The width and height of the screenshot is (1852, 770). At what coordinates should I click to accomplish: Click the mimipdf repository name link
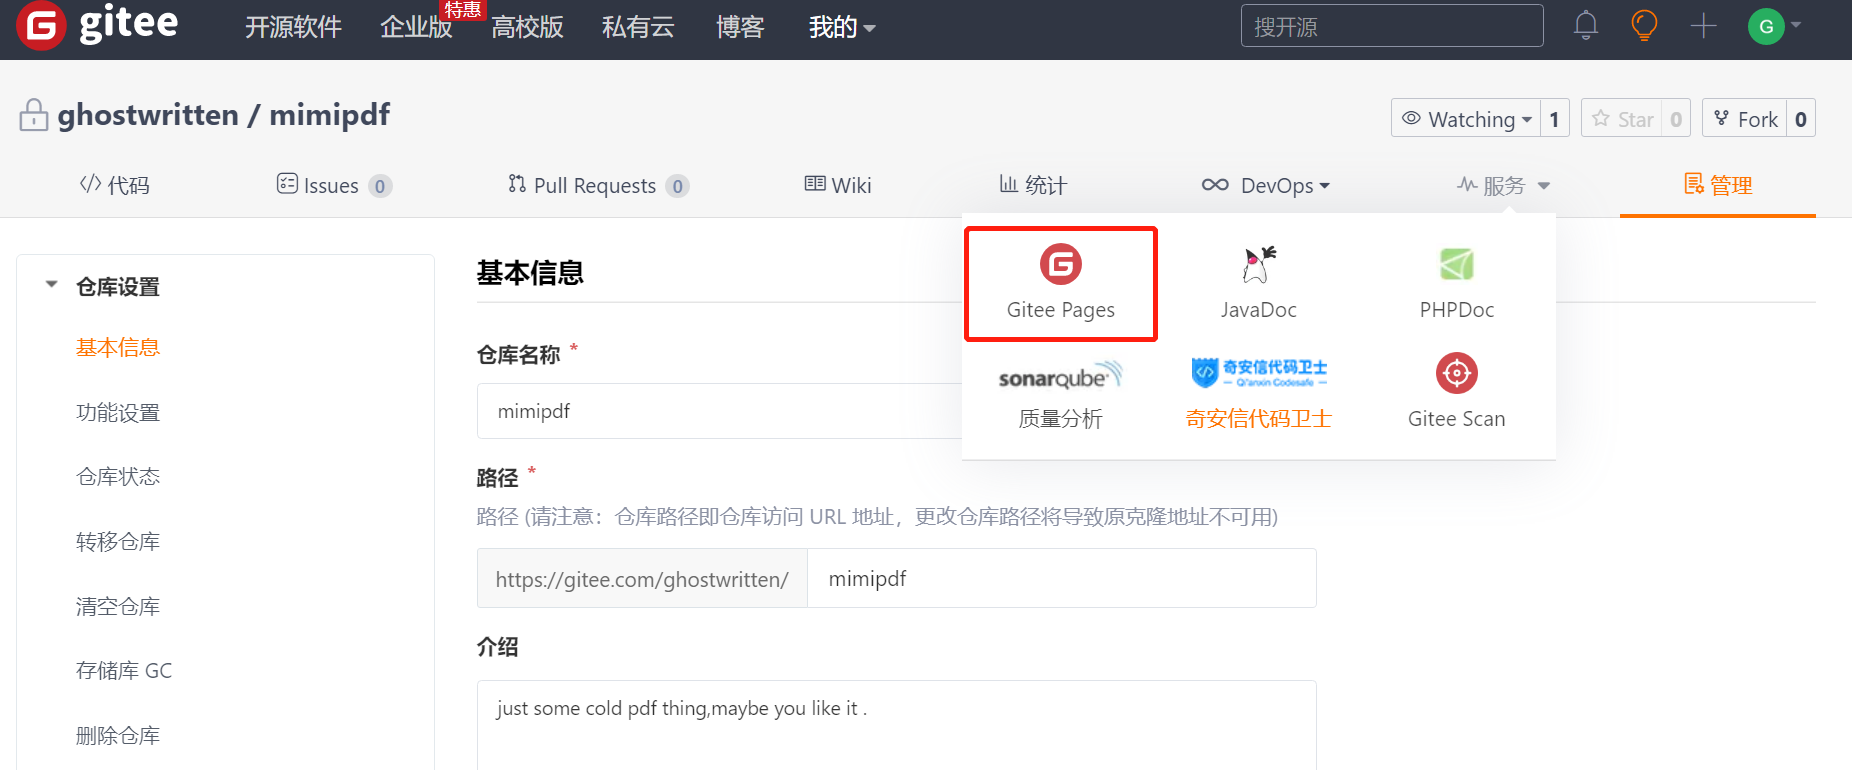click(x=329, y=115)
